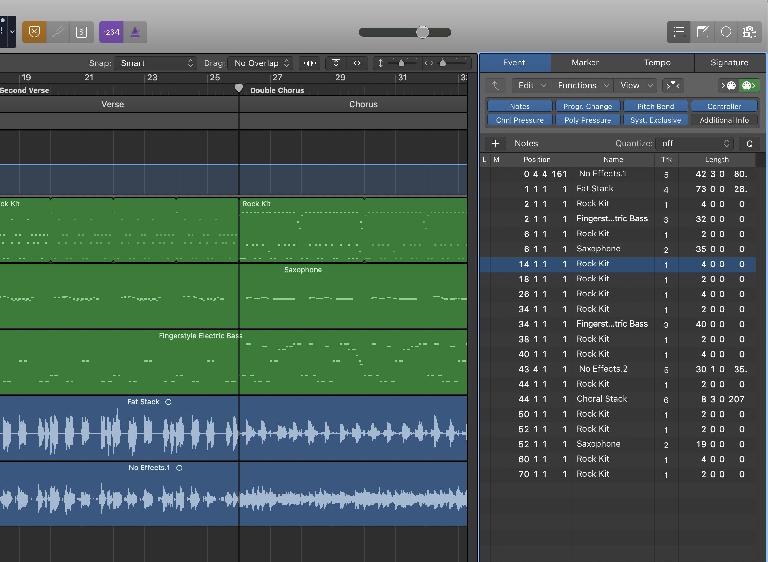
Task: Click the horizontal zoom arrows icon
Action: tap(429, 63)
